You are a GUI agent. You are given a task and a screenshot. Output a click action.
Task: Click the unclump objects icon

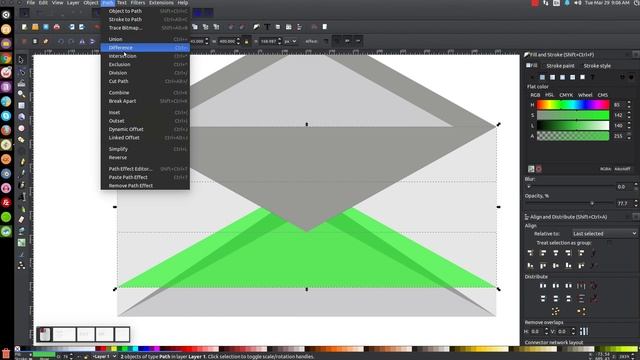(581, 312)
